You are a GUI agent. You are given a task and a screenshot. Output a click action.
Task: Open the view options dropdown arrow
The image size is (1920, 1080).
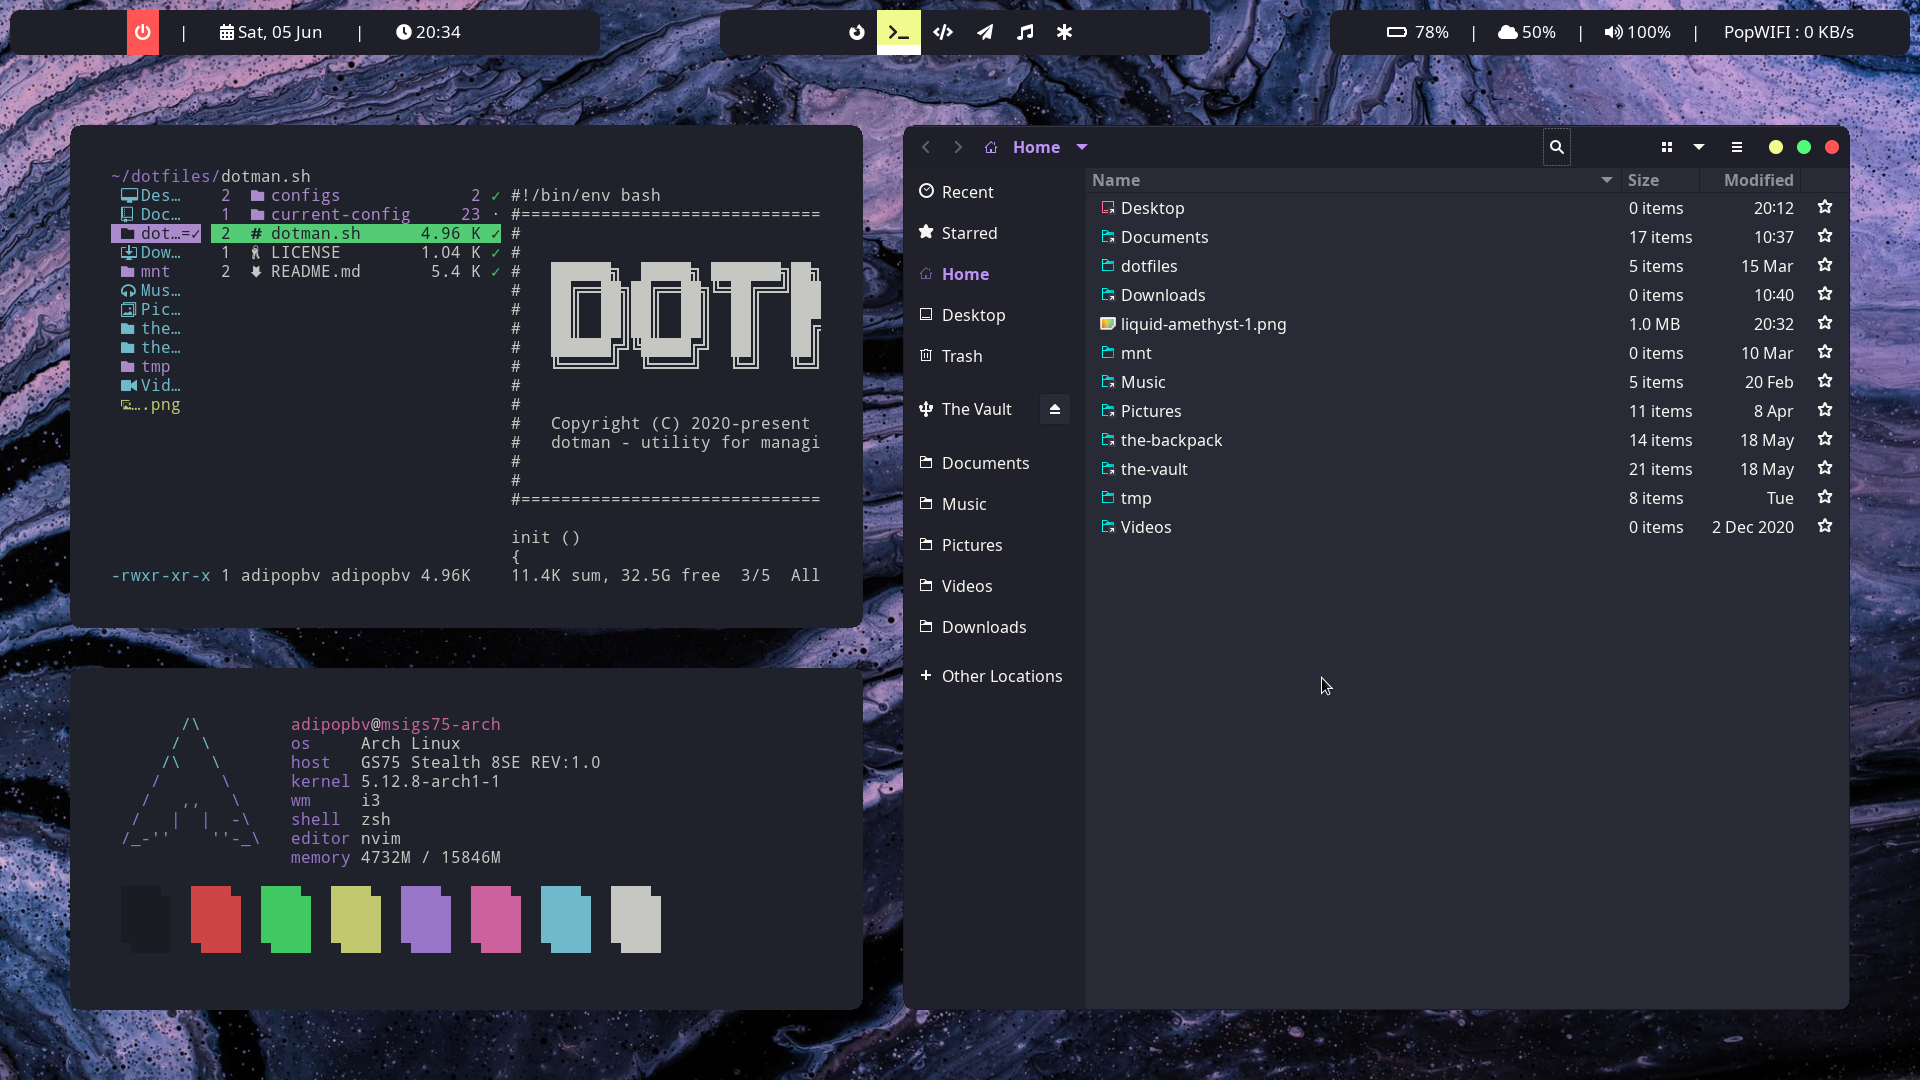click(x=1698, y=147)
